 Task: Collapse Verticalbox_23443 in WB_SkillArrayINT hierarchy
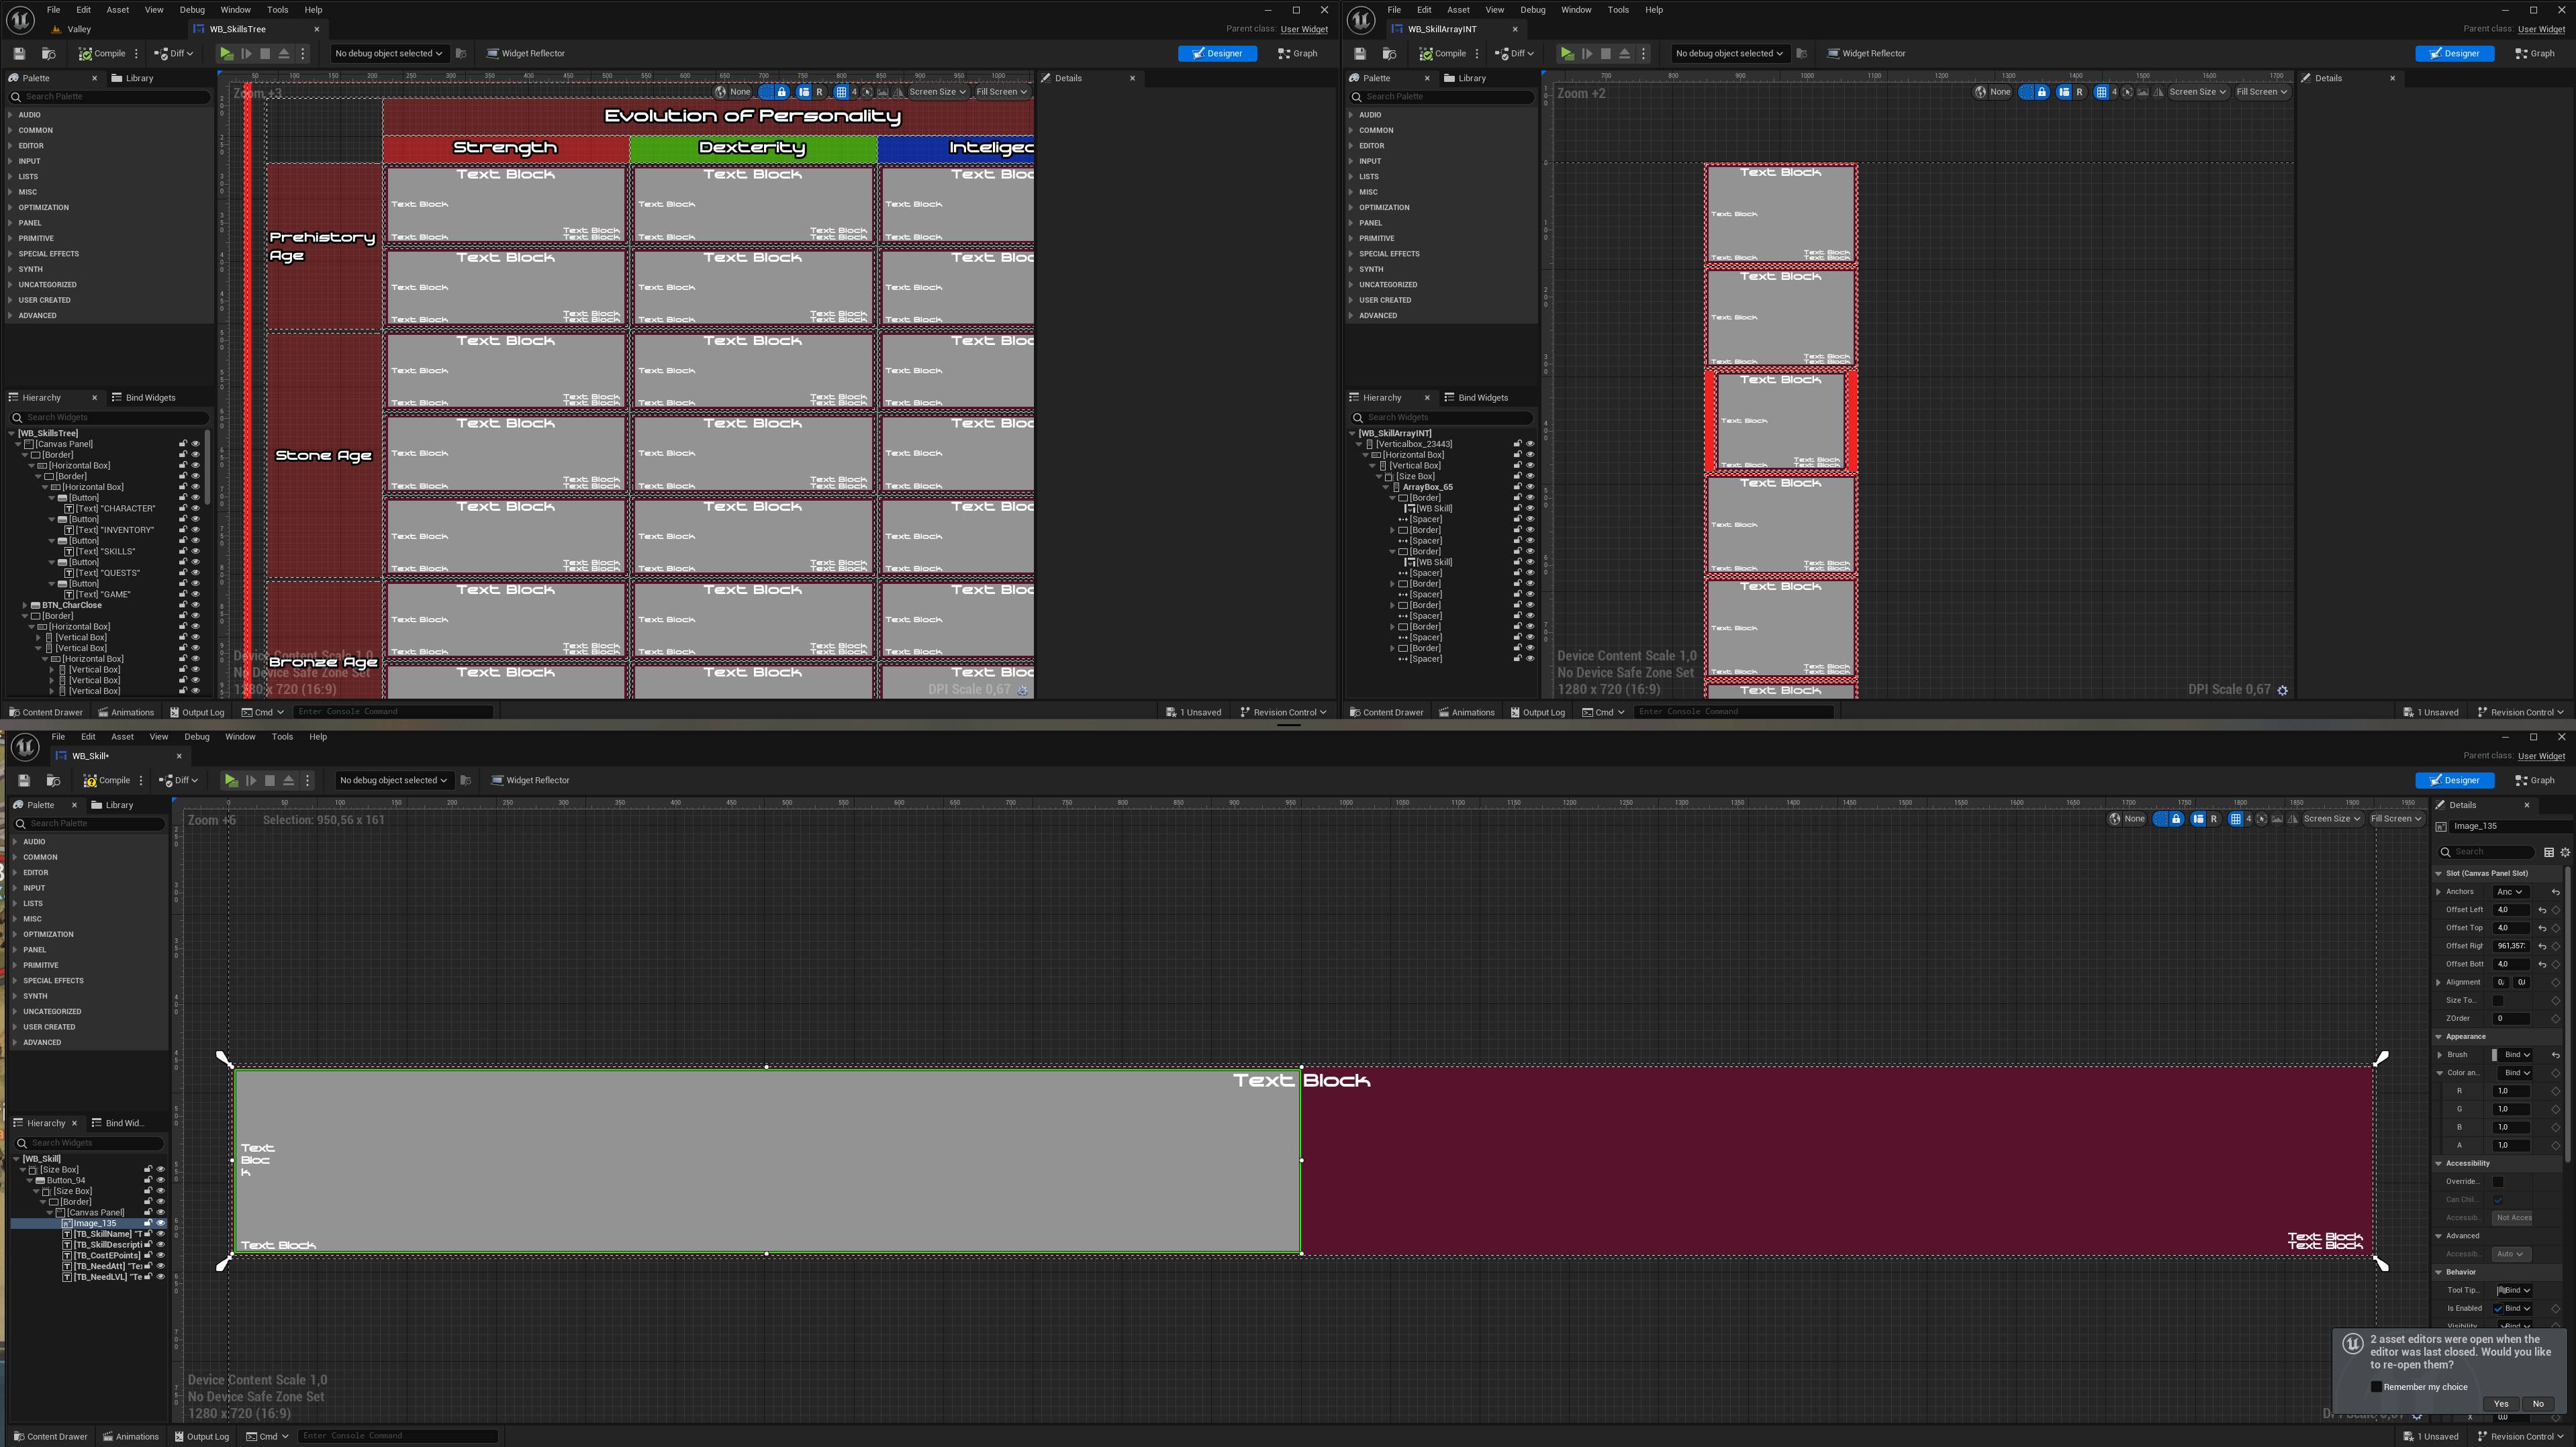(1359, 444)
